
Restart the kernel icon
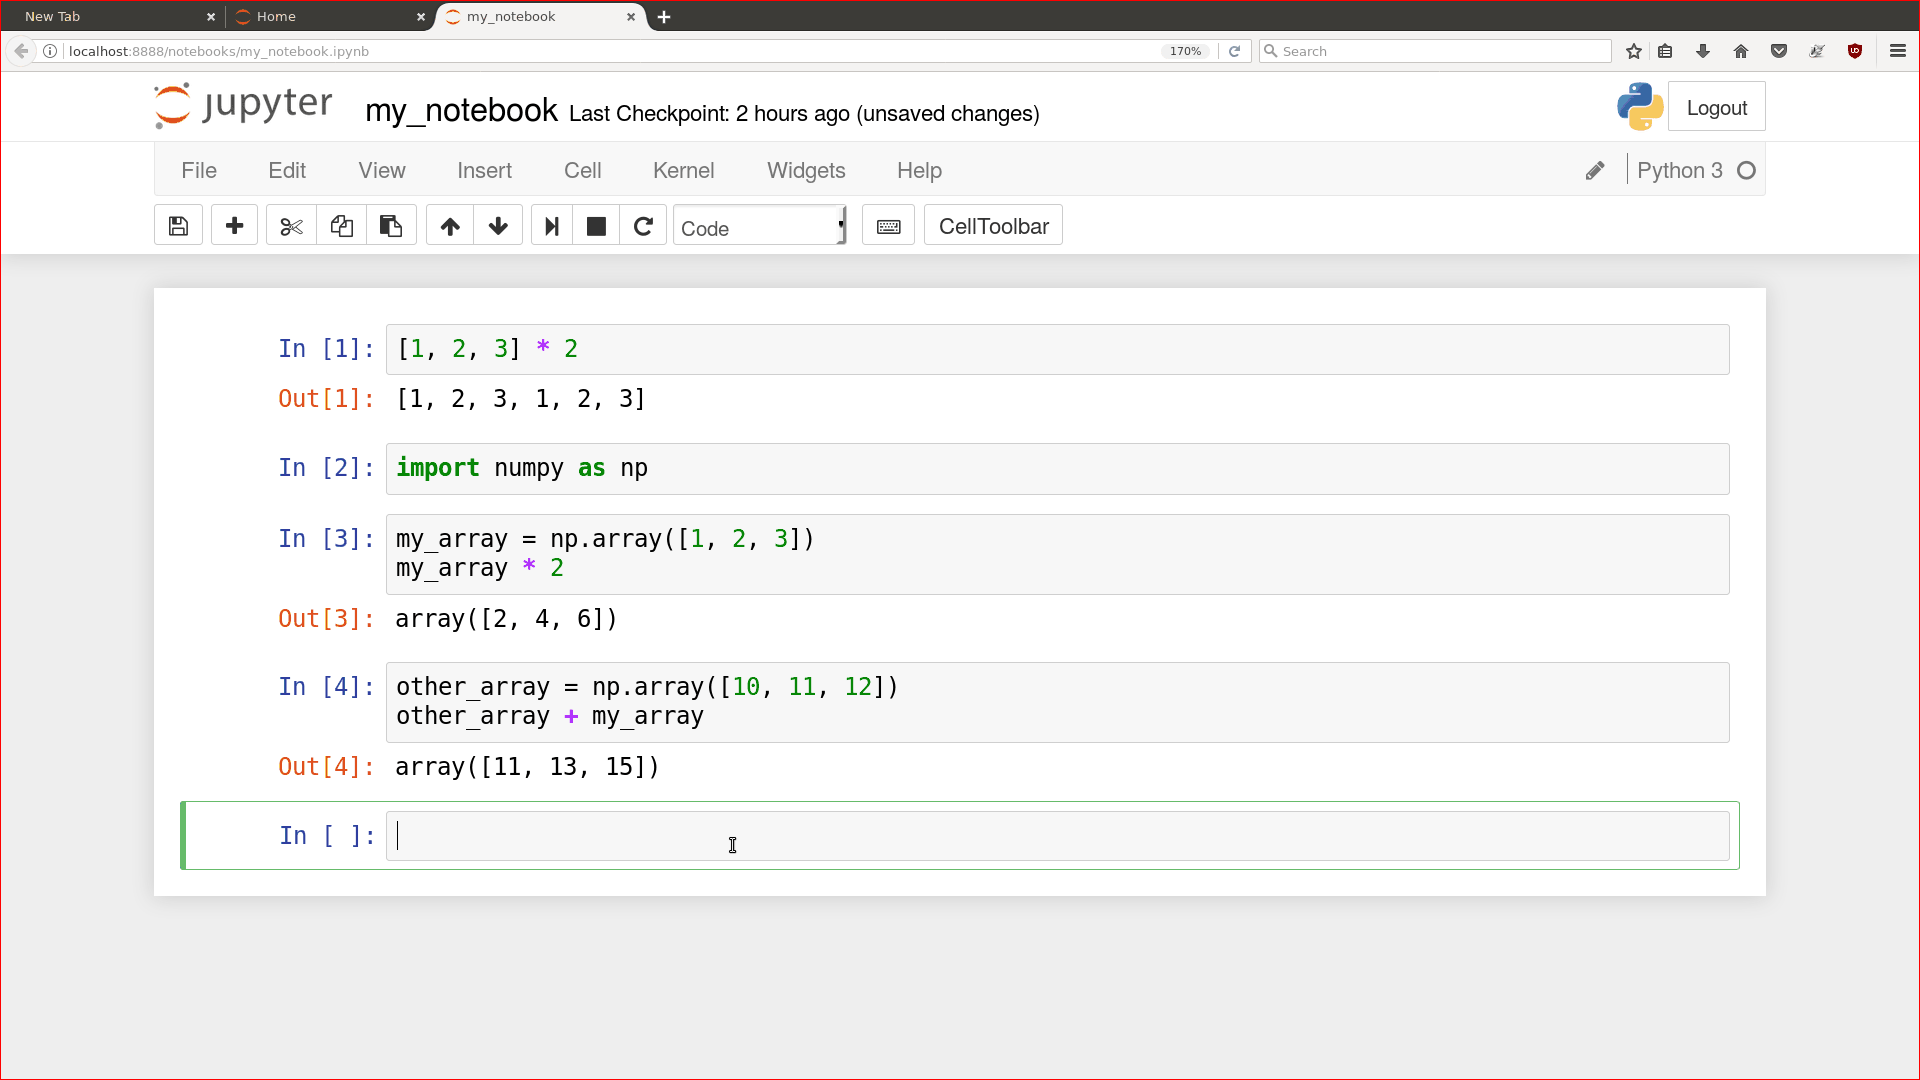(x=643, y=226)
